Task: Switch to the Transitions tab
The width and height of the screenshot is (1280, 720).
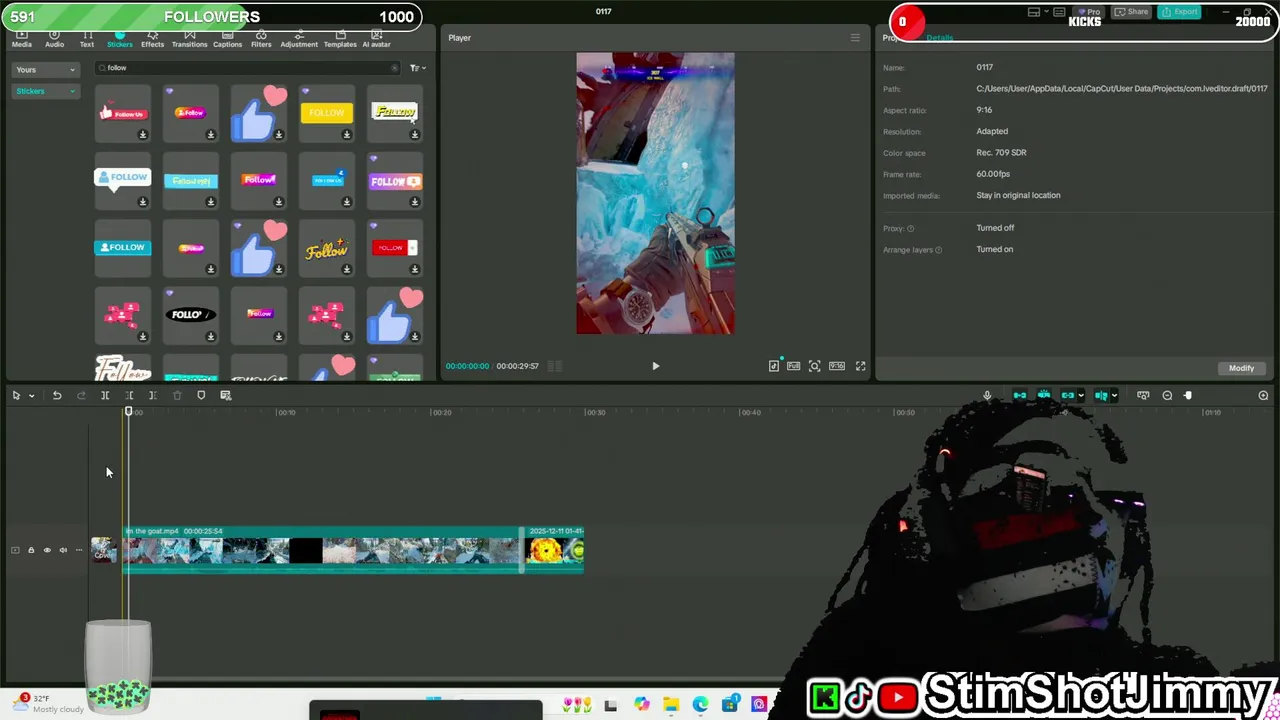Action: tap(189, 40)
